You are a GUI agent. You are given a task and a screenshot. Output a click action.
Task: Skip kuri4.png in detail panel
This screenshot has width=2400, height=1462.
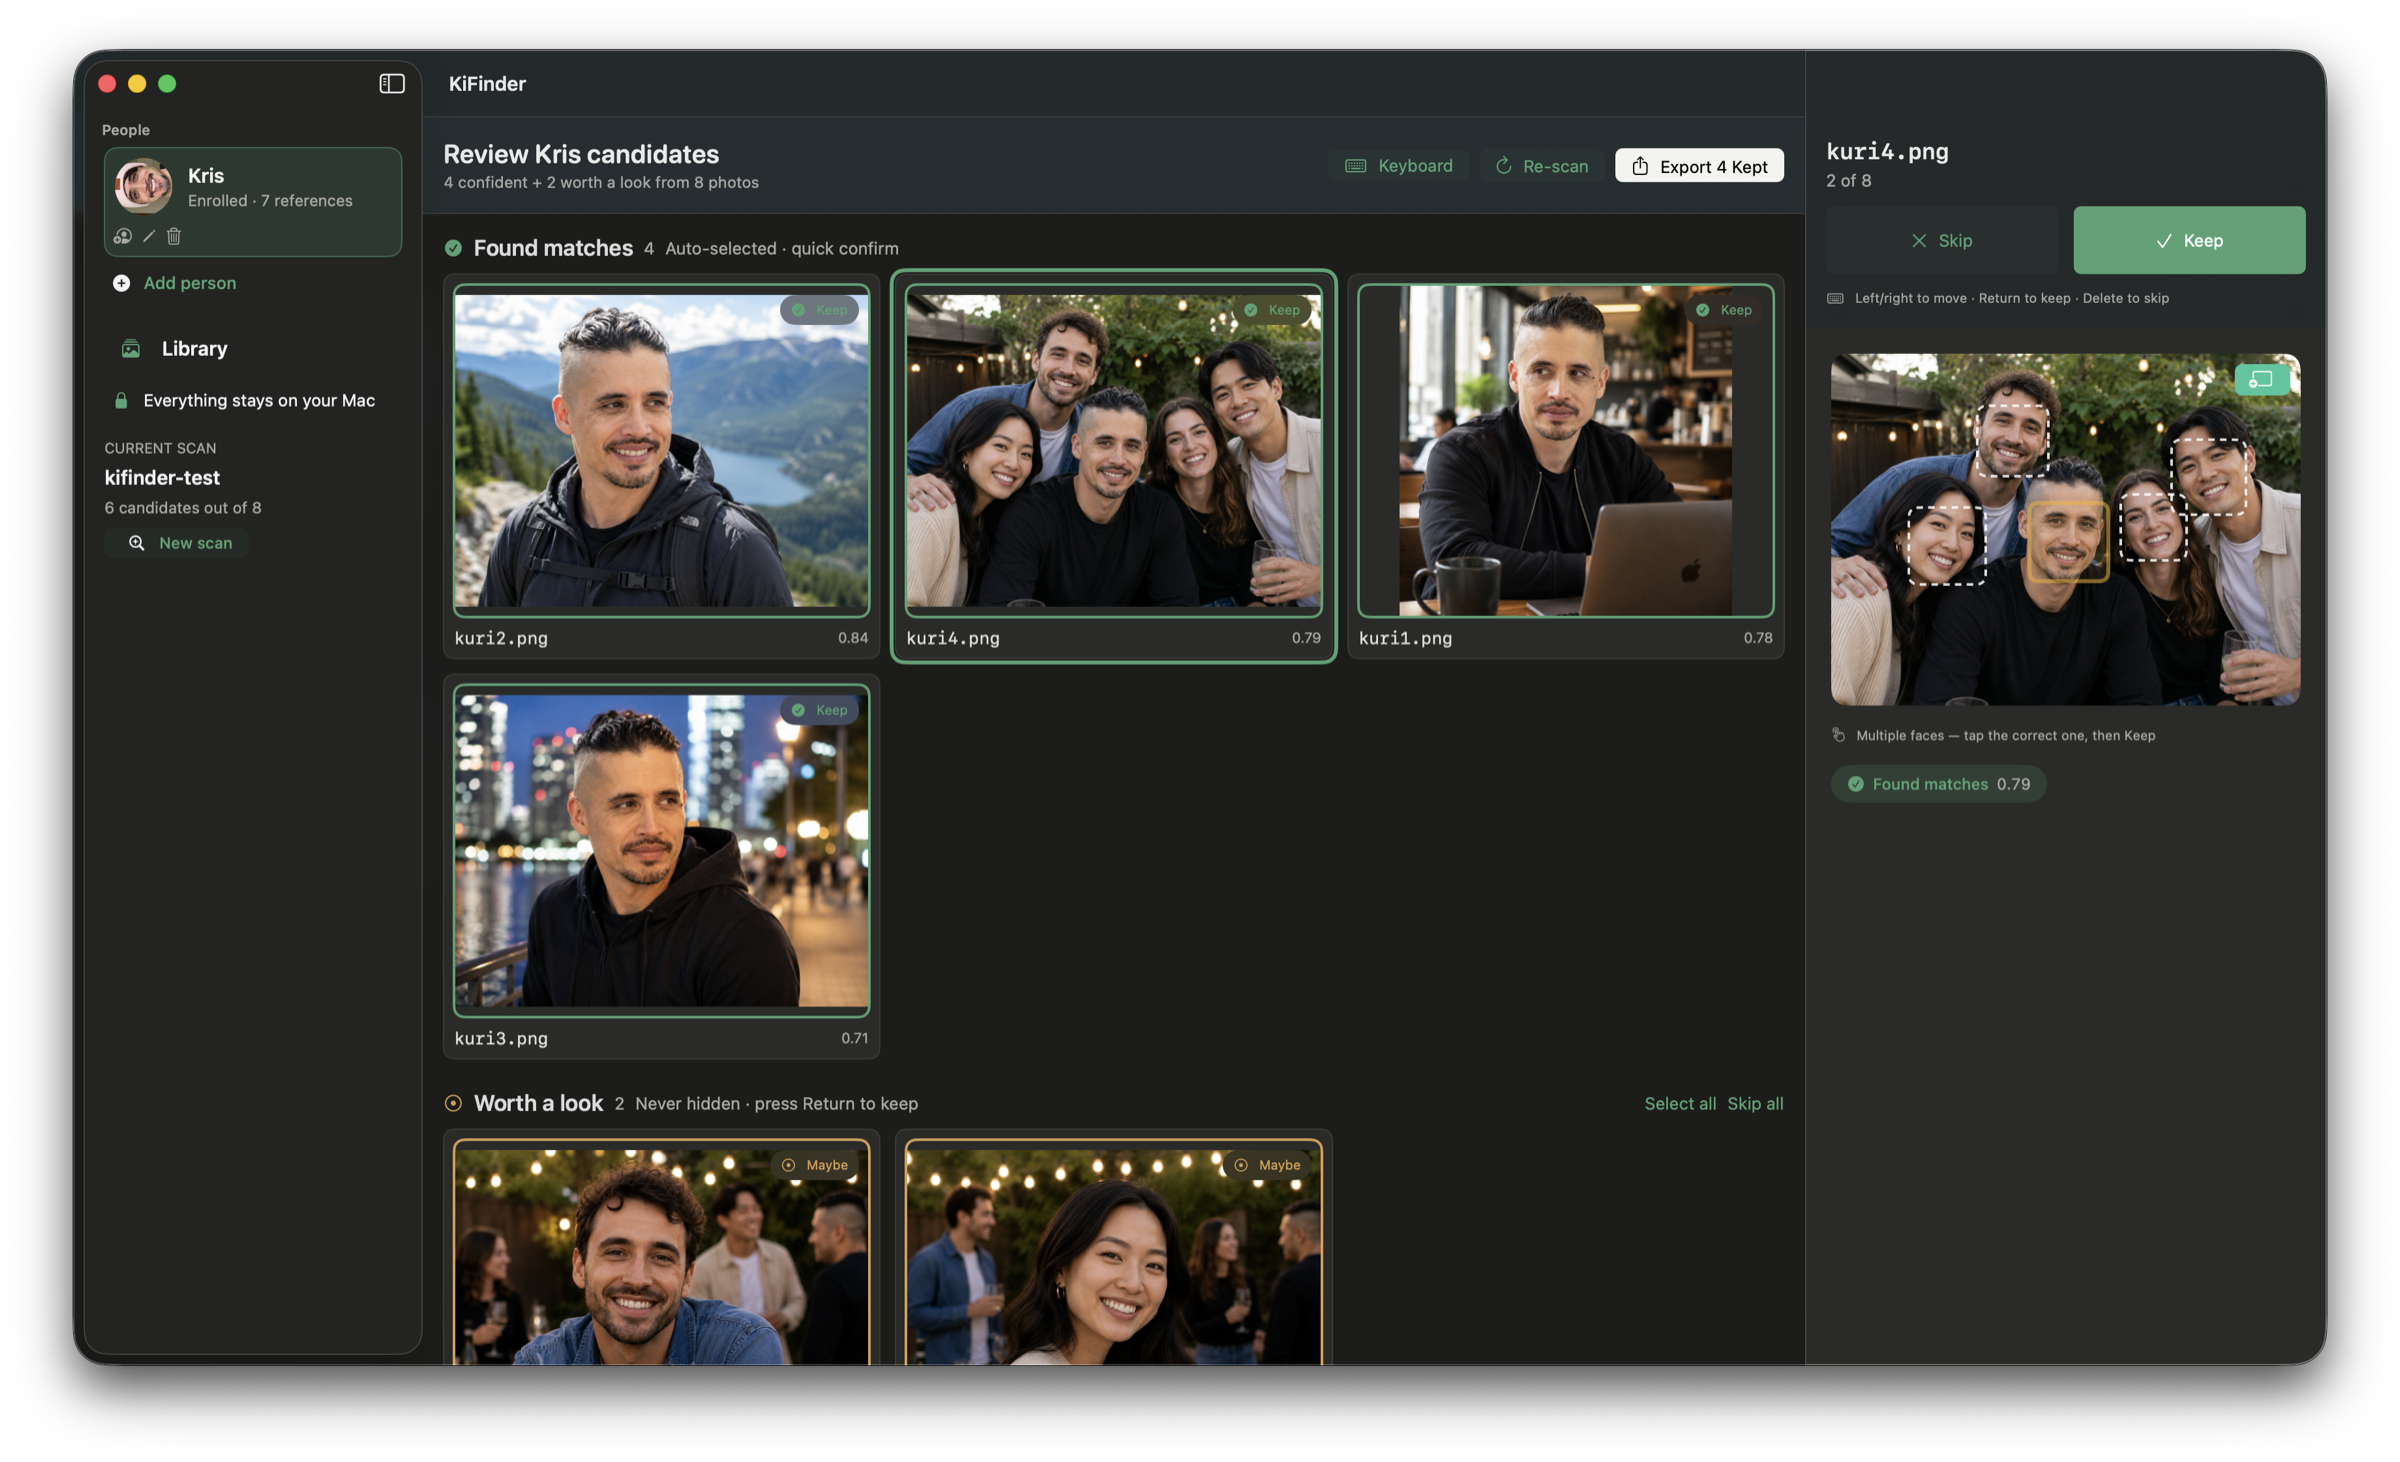[x=1941, y=241]
